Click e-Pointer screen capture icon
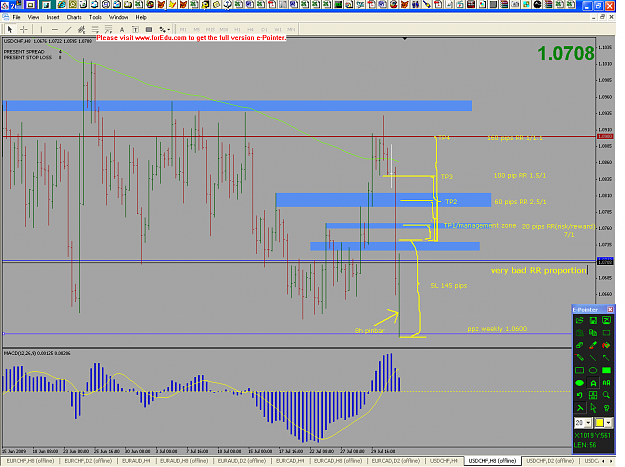Viewport: 625px width, 467px height. pos(606,320)
